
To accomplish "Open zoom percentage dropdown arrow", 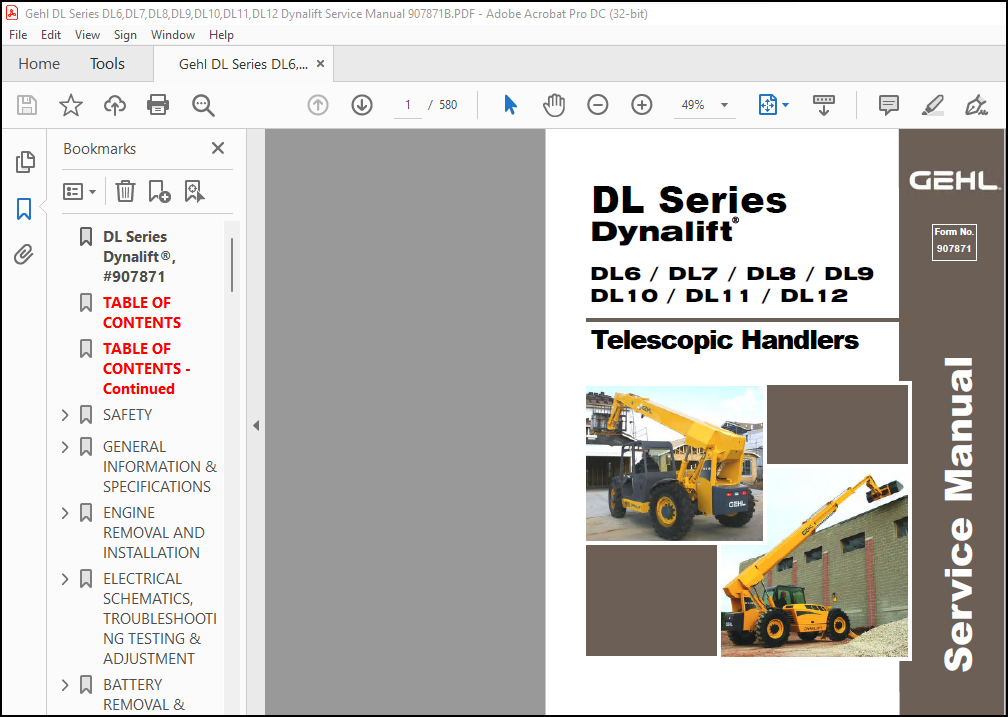I will [724, 105].
